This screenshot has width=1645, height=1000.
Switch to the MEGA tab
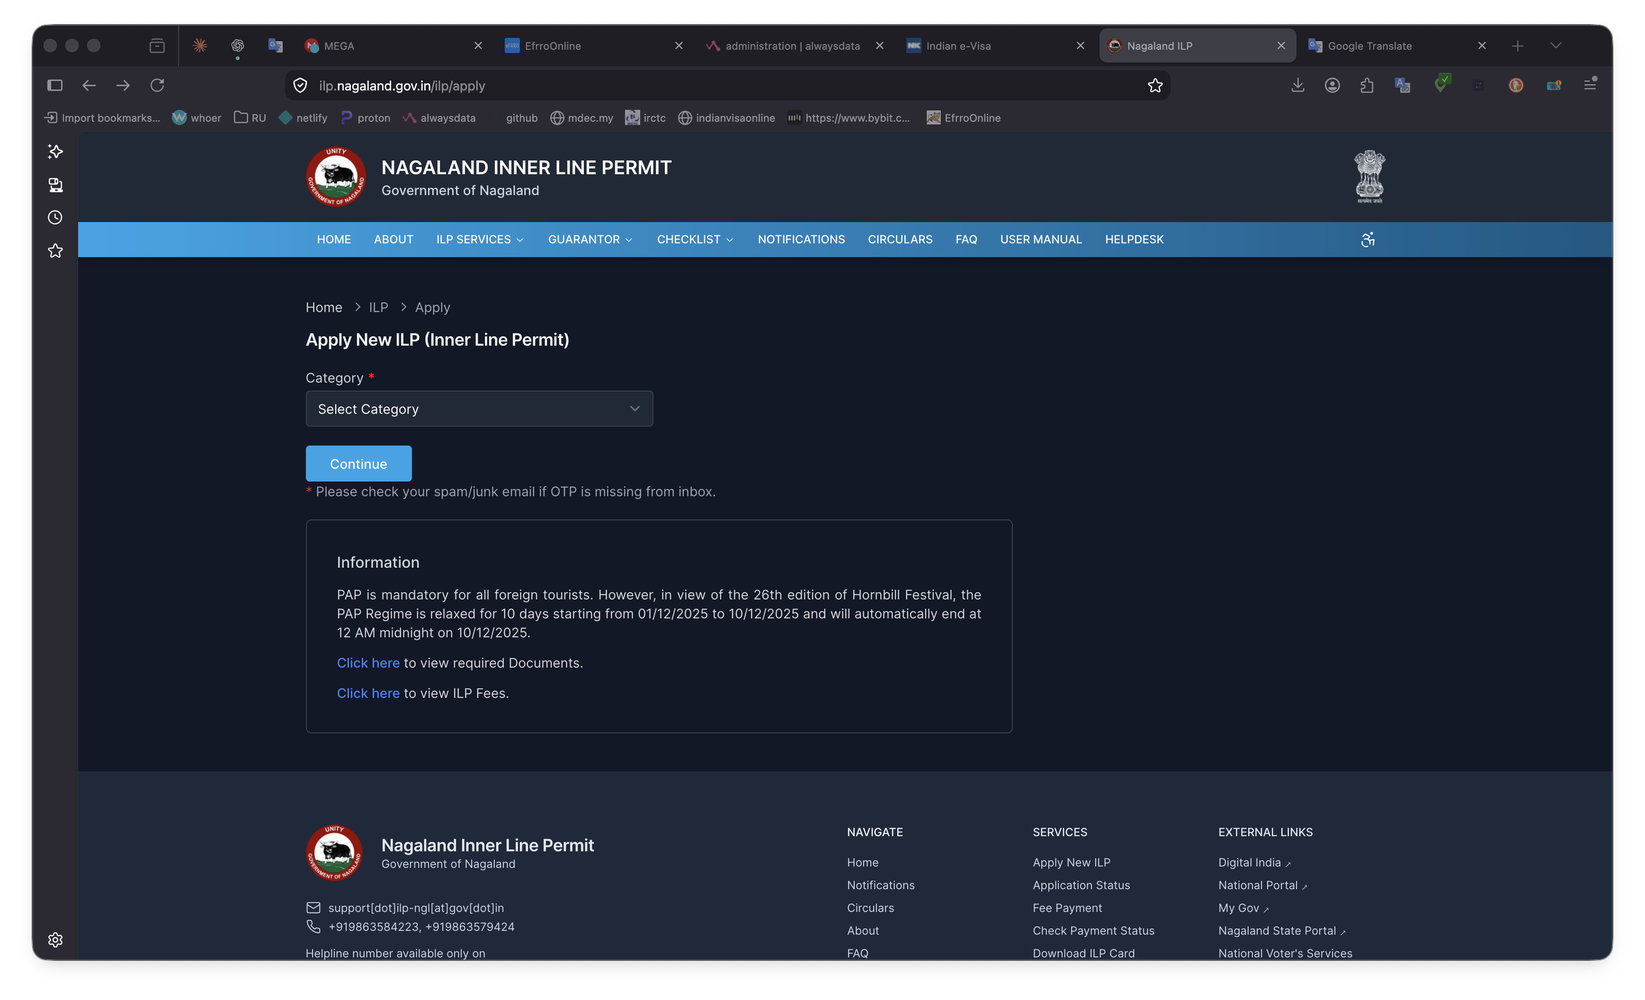[x=395, y=46]
